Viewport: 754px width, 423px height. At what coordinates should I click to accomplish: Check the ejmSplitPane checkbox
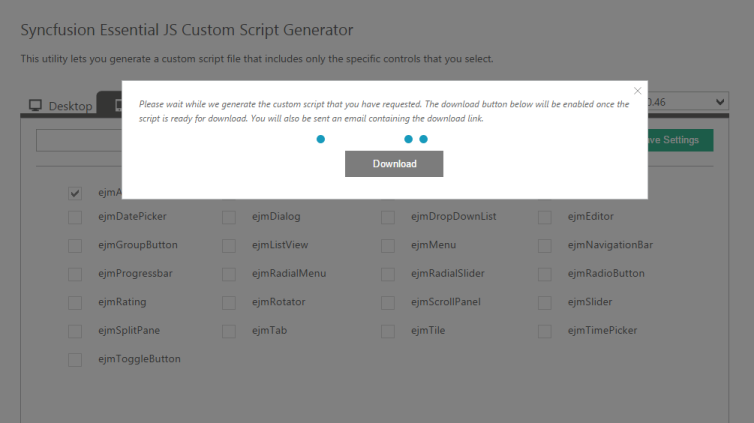click(x=75, y=331)
